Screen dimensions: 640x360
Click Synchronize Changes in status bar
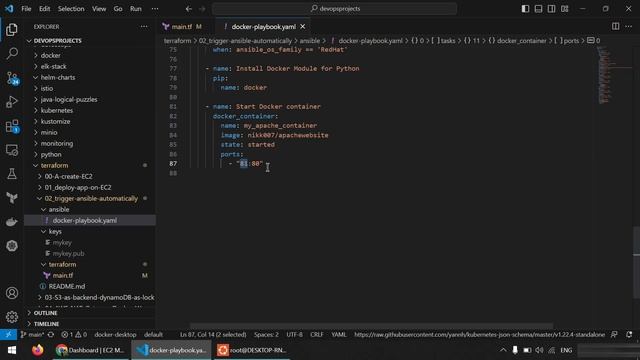click(x=51, y=334)
